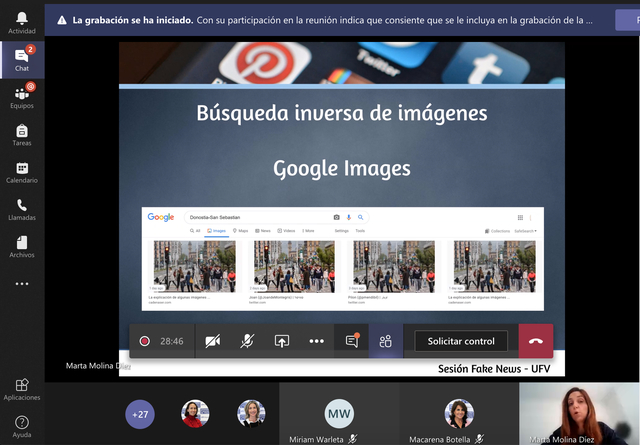Click Solicitar control button
This screenshot has width=640, height=445.
coord(461,341)
